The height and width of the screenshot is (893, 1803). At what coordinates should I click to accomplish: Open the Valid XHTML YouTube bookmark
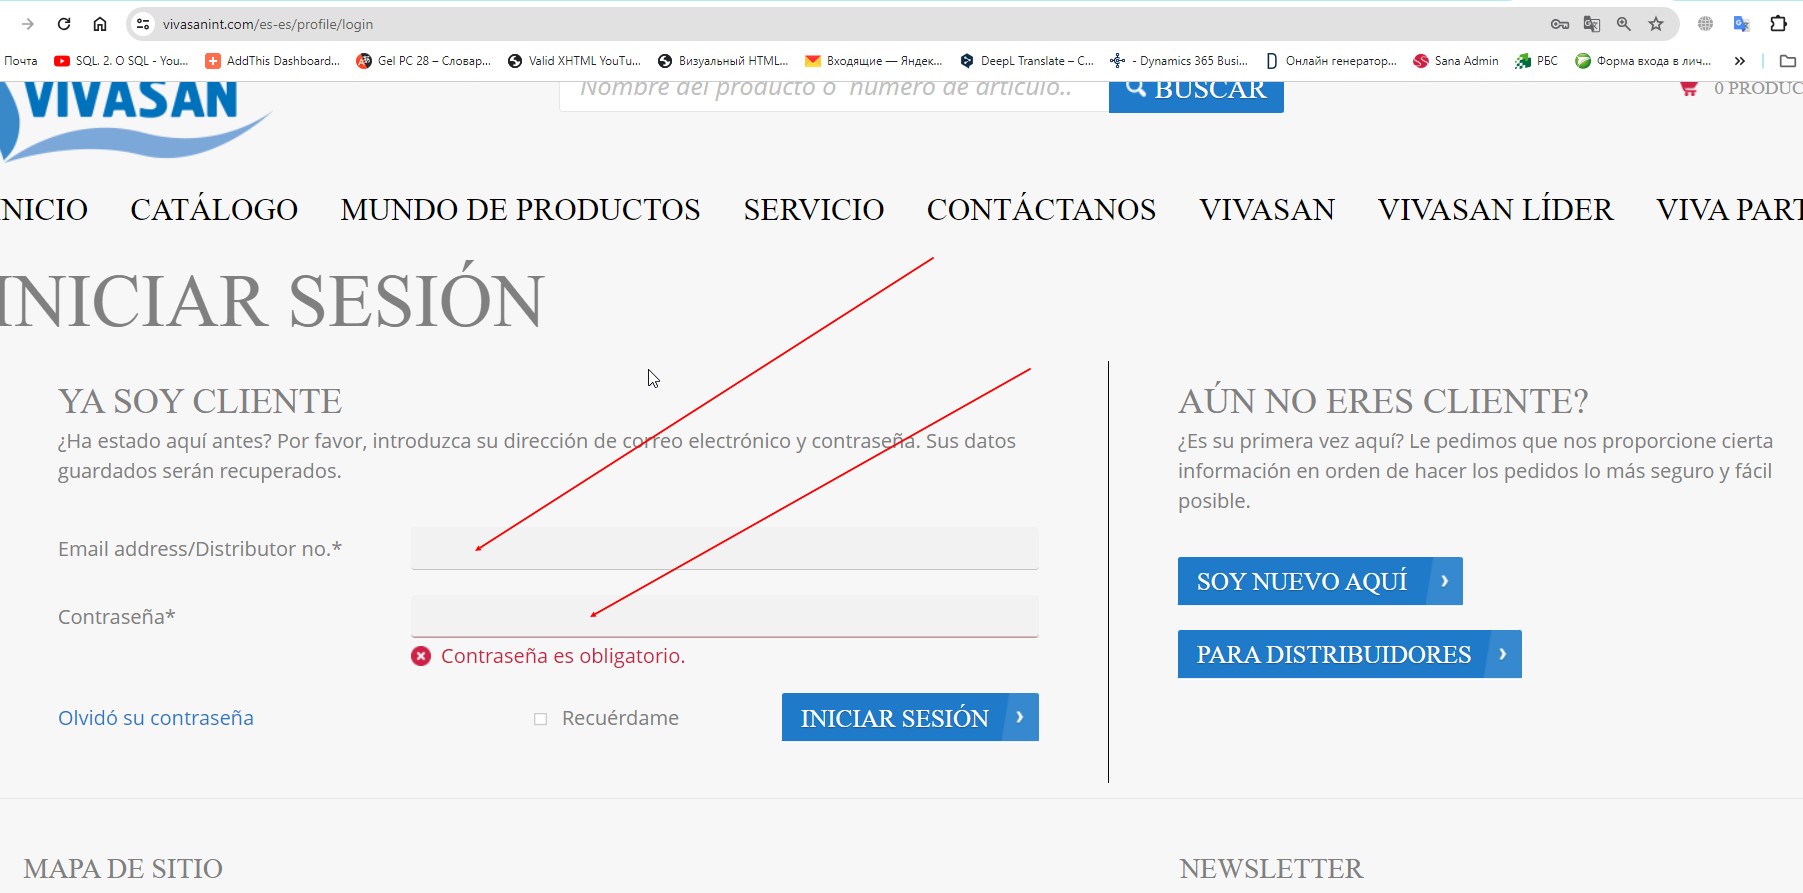click(x=575, y=61)
